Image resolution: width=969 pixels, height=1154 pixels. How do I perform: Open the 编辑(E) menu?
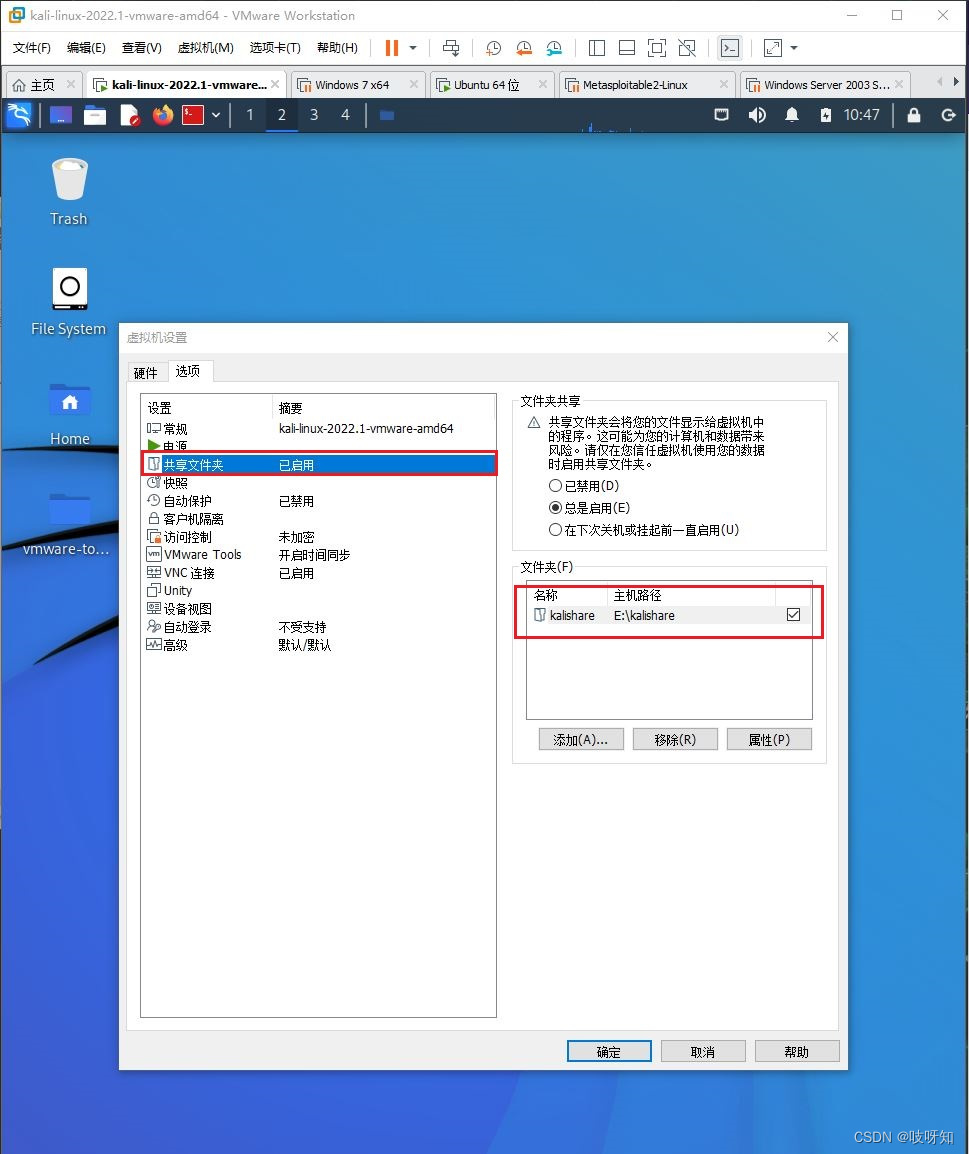(x=86, y=48)
